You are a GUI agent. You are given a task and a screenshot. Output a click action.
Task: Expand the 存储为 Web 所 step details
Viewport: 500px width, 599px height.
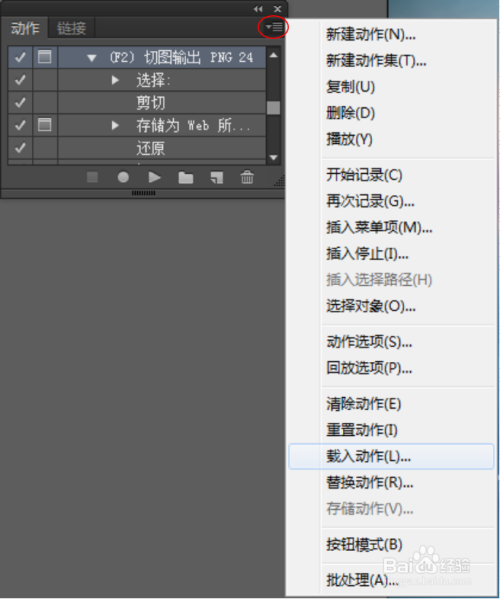pos(115,125)
